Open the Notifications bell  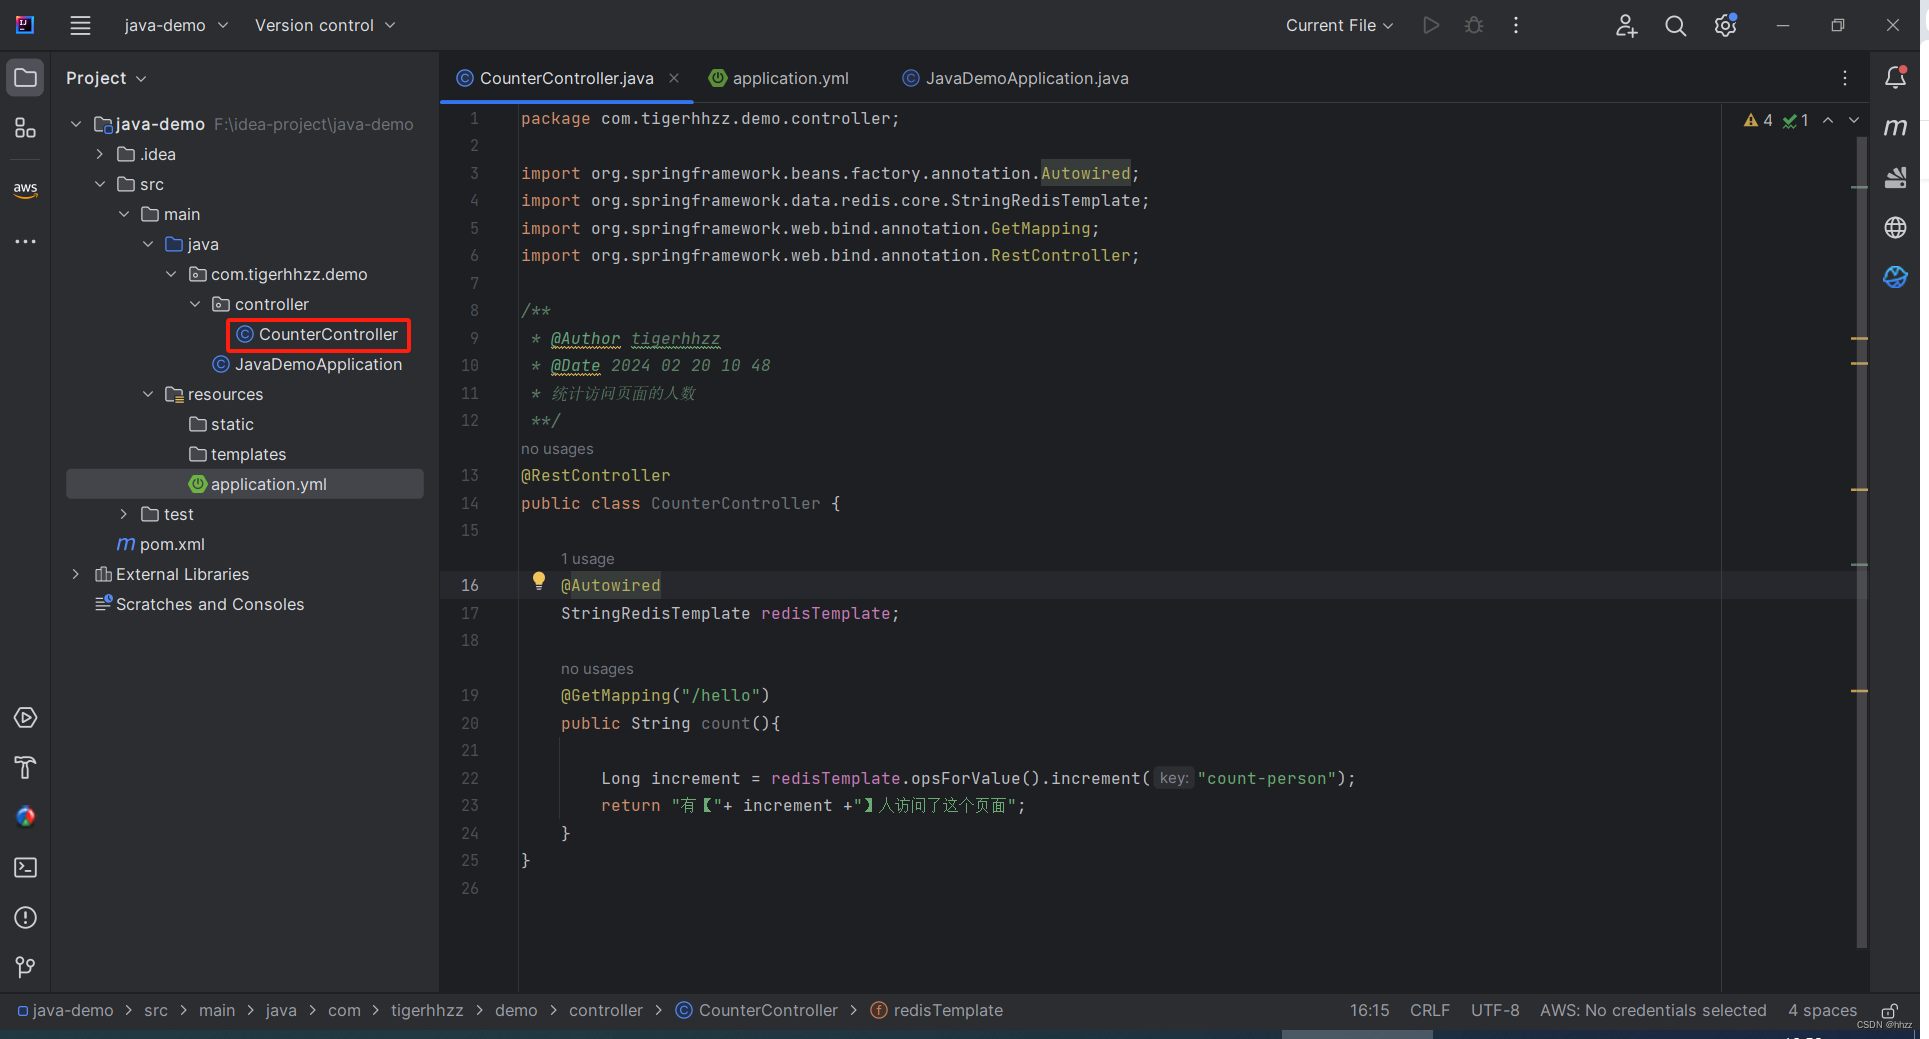click(x=1895, y=77)
